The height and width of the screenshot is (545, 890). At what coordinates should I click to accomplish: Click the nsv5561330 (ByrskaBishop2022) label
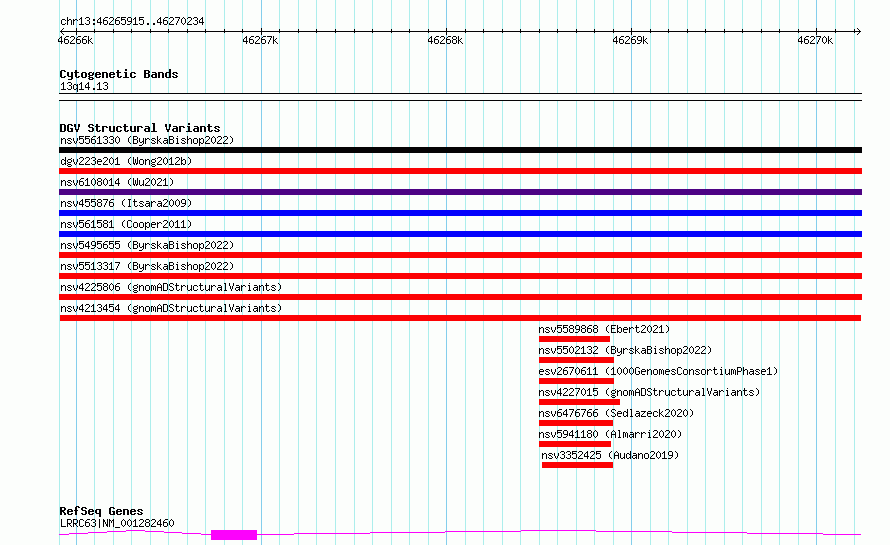(147, 140)
